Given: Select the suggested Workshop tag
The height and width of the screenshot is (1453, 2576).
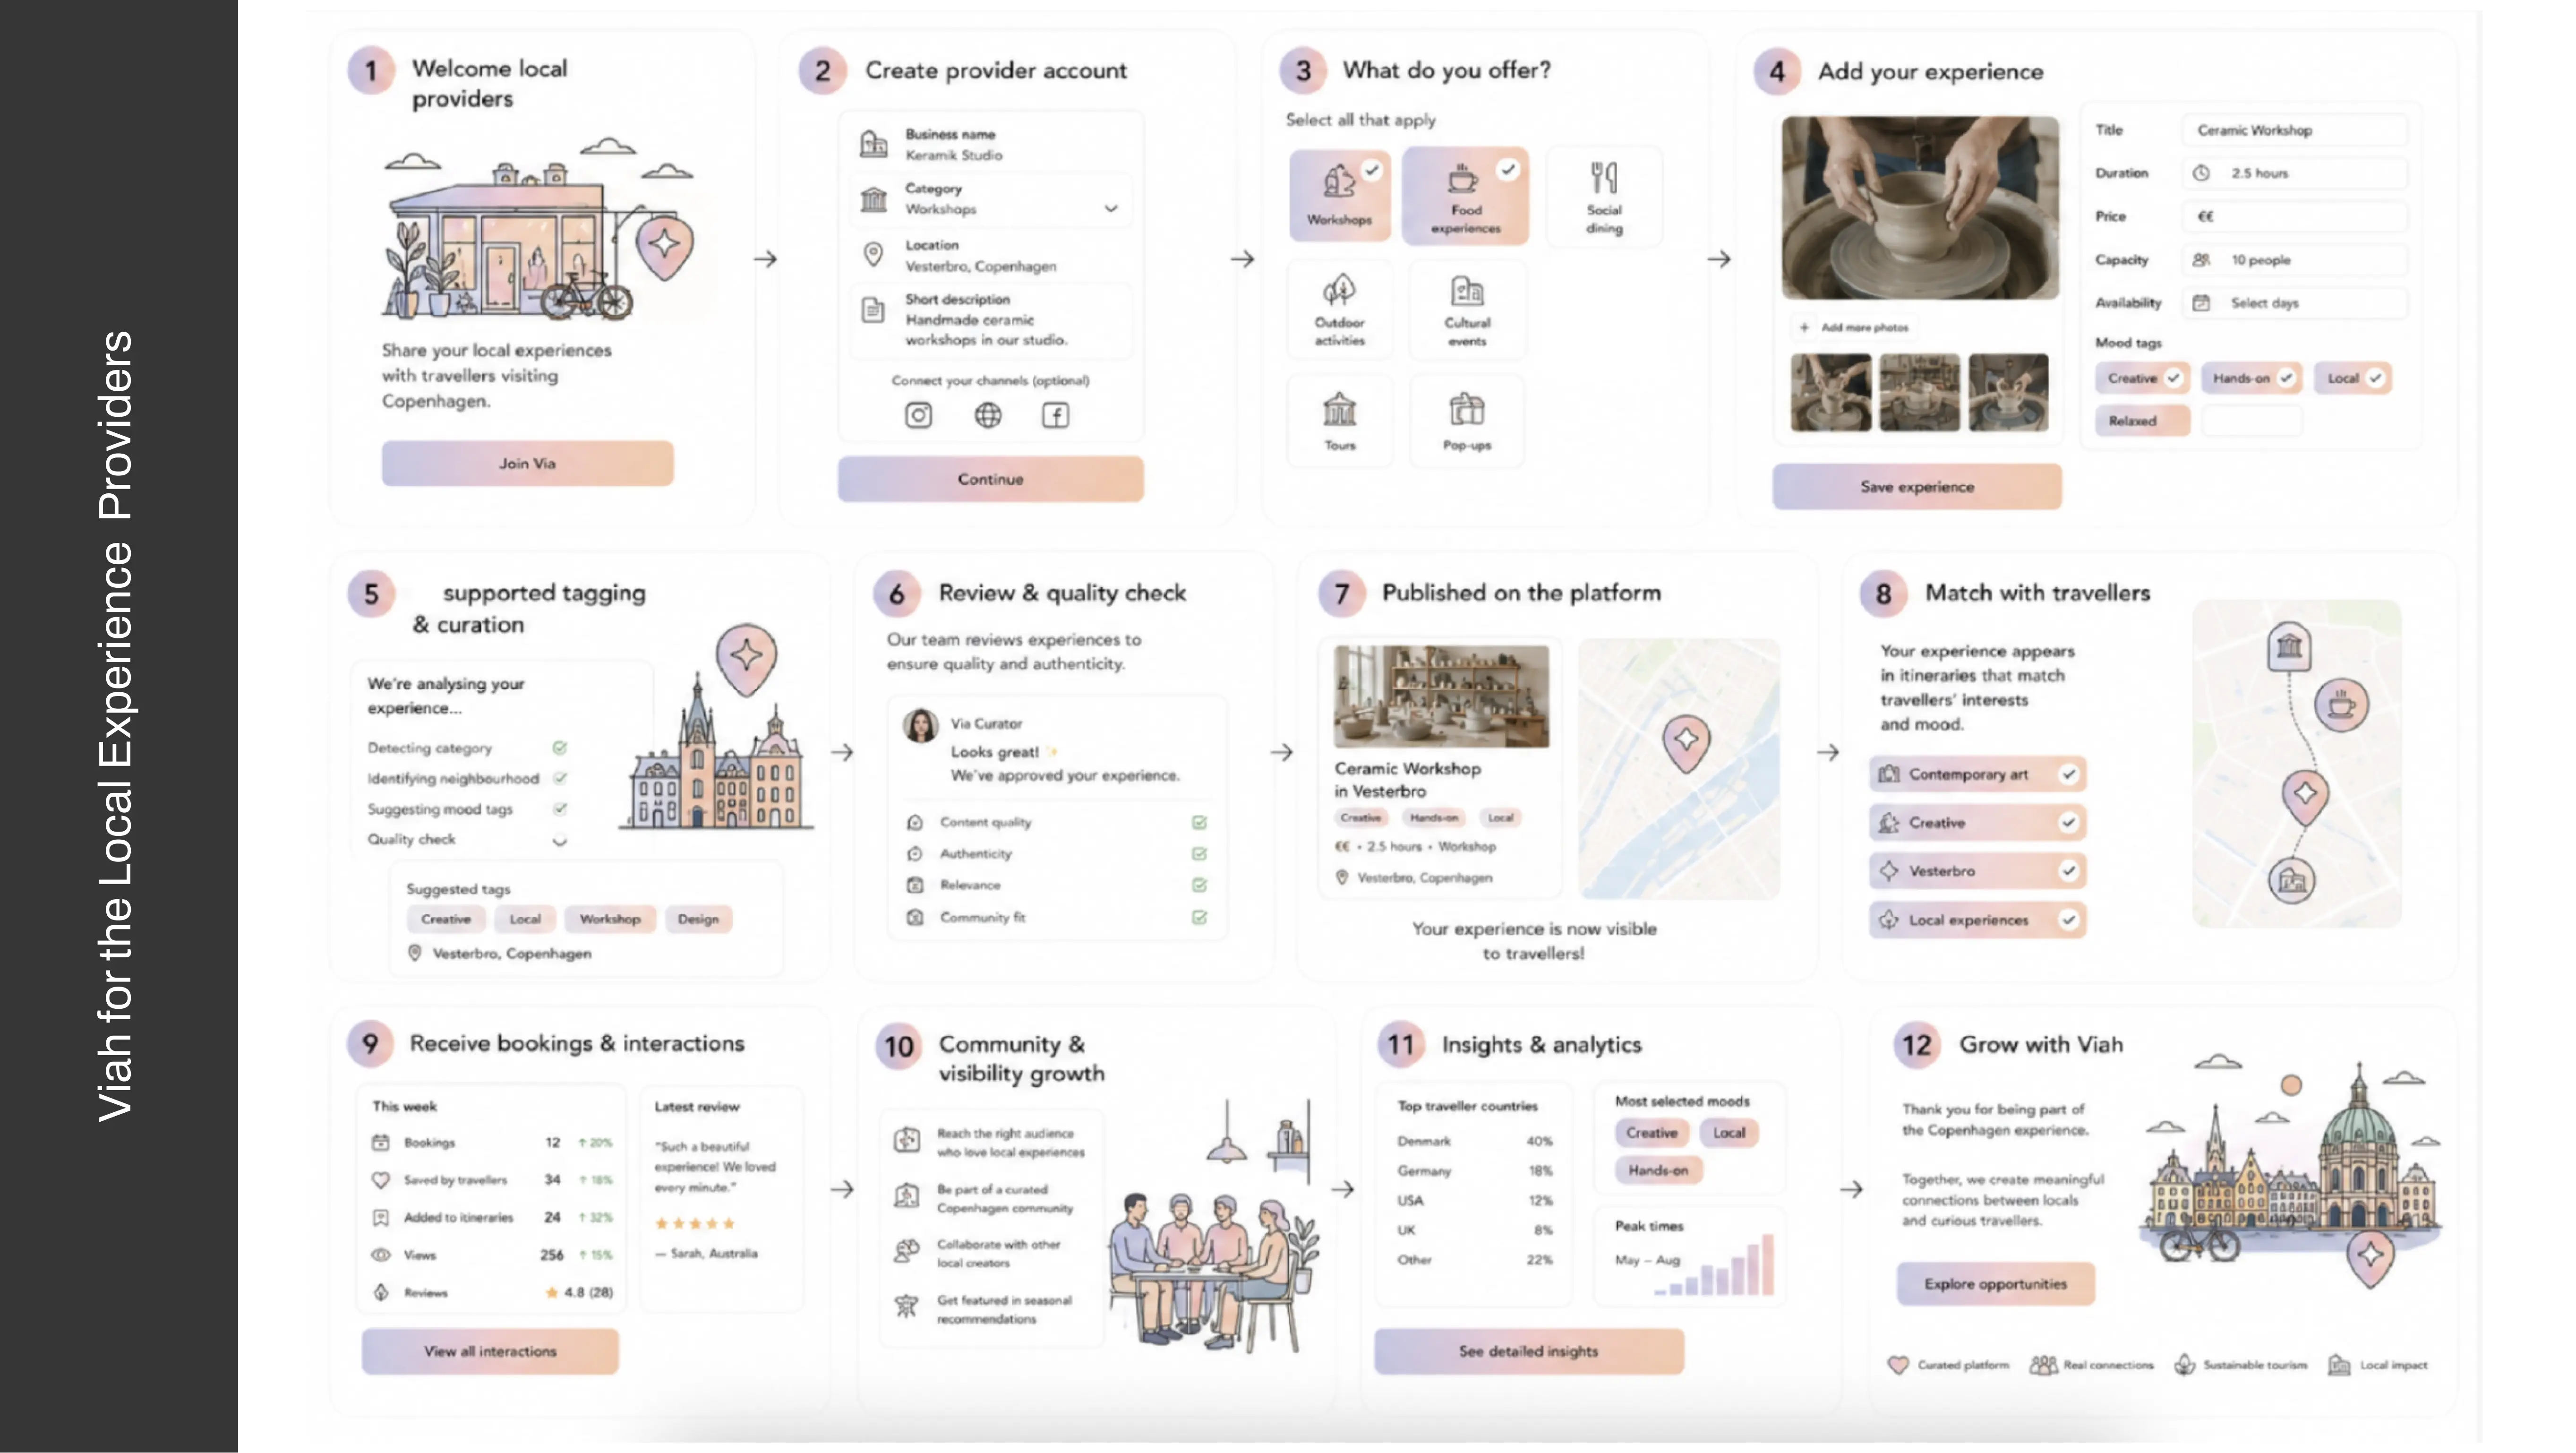Looking at the screenshot, I should point(609,919).
